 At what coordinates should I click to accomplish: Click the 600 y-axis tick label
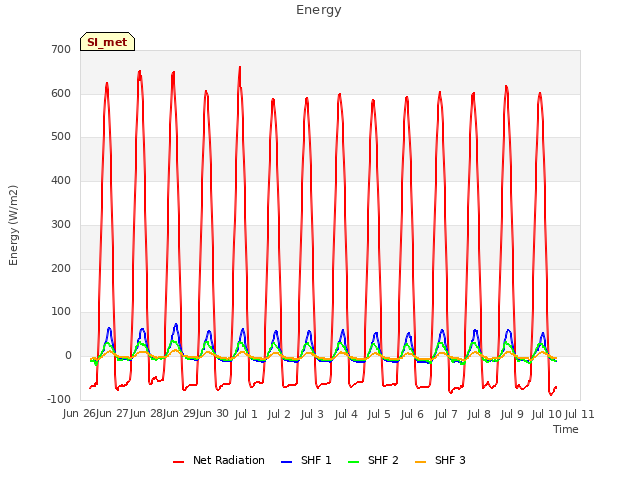pos(61,93)
